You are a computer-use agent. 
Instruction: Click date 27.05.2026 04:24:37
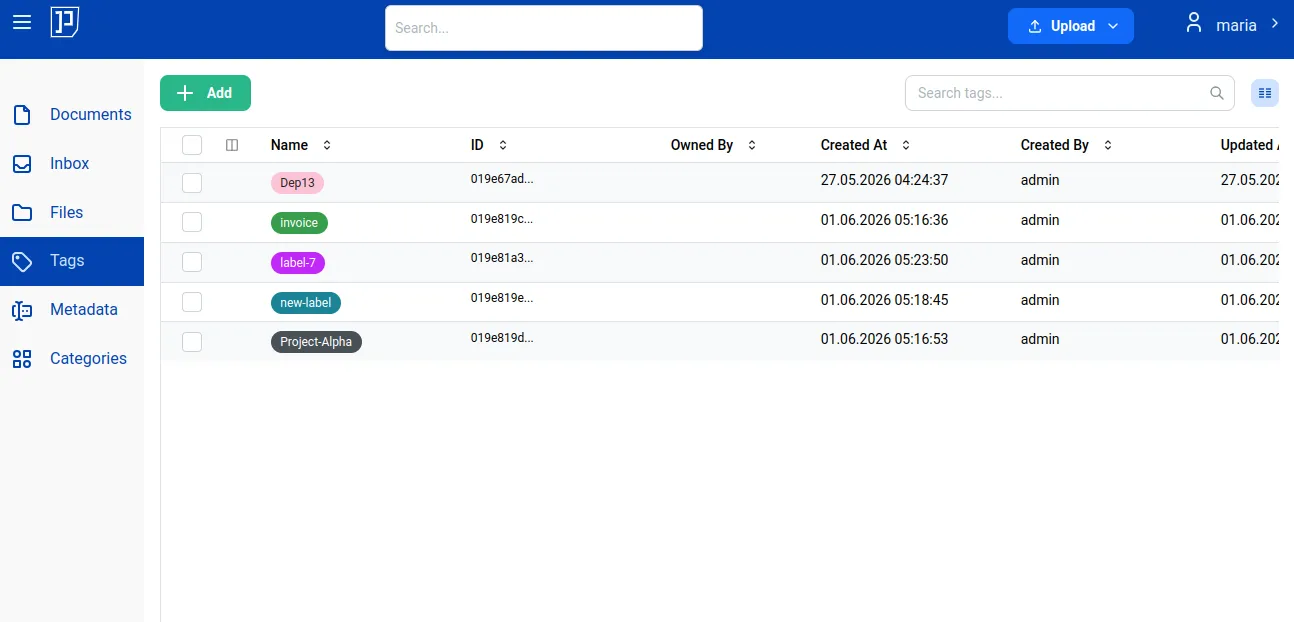click(884, 180)
